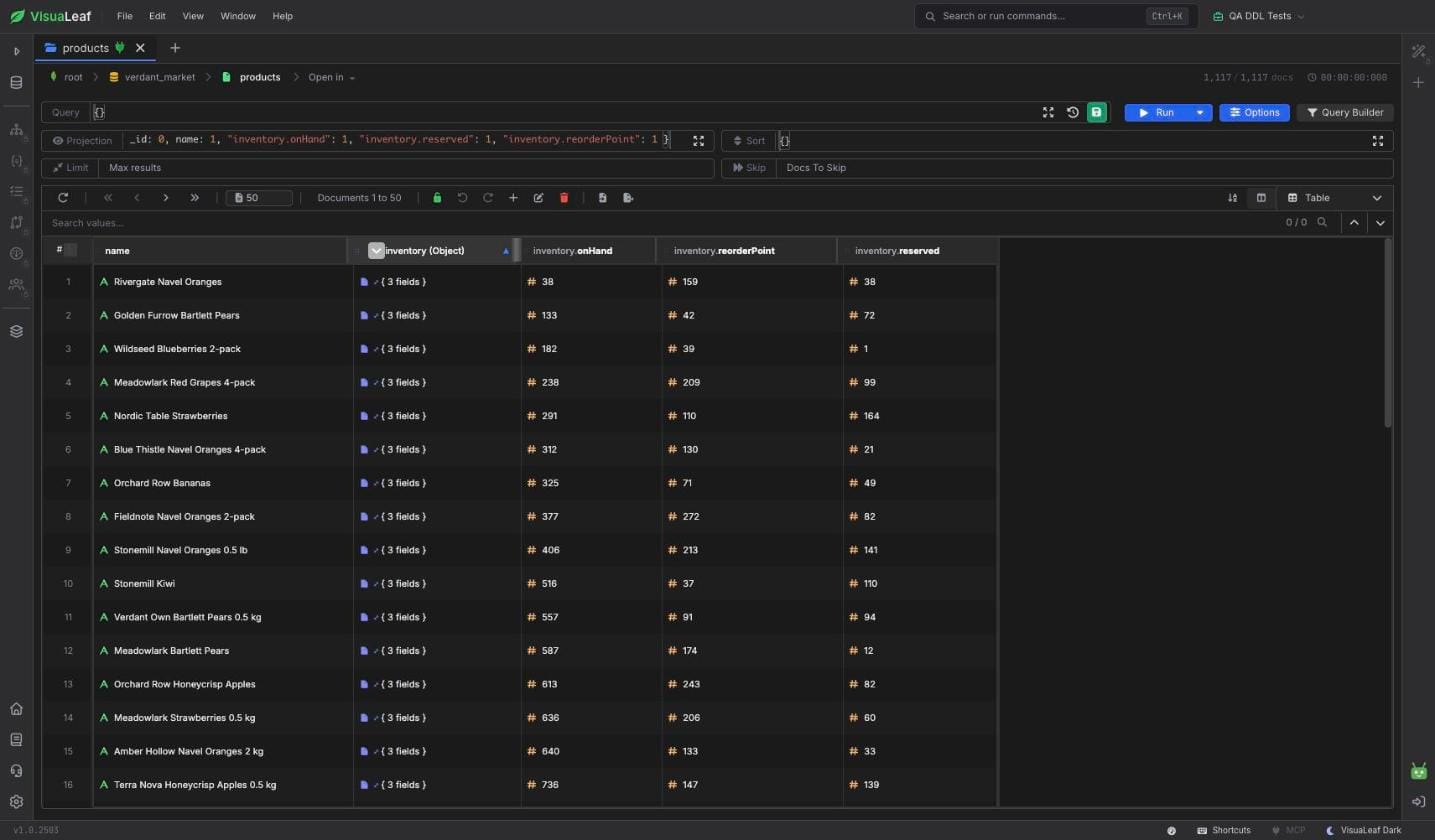The image size is (1435, 840).
Task: Click the green robot assistant icon
Action: tap(1419, 771)
